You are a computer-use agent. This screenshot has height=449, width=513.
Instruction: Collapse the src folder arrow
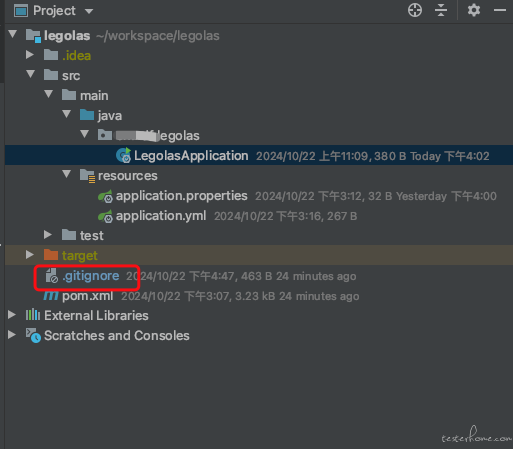pyautogui.click(x=31, y=74)
